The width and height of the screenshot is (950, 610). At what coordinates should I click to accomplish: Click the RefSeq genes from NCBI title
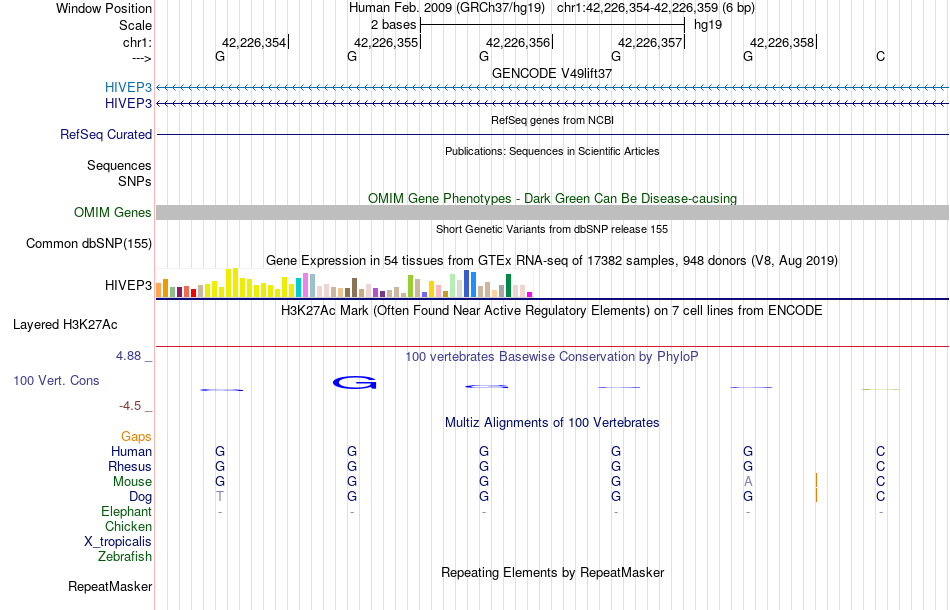coord(552,120)
